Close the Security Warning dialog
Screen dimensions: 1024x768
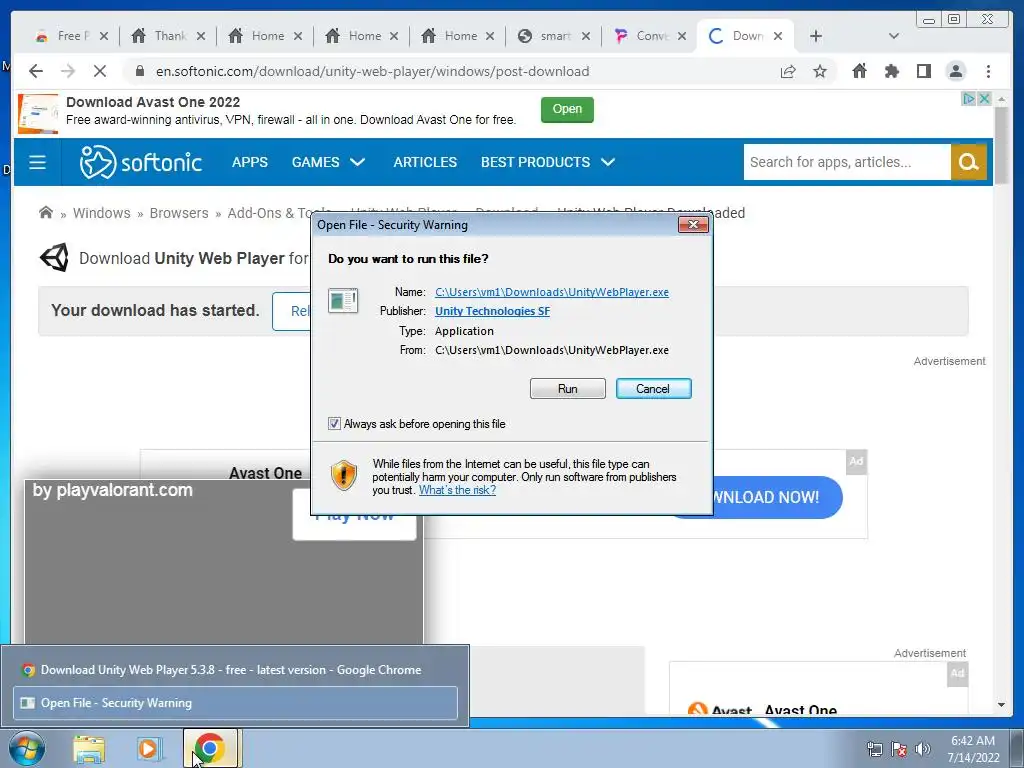pos(693,225)
